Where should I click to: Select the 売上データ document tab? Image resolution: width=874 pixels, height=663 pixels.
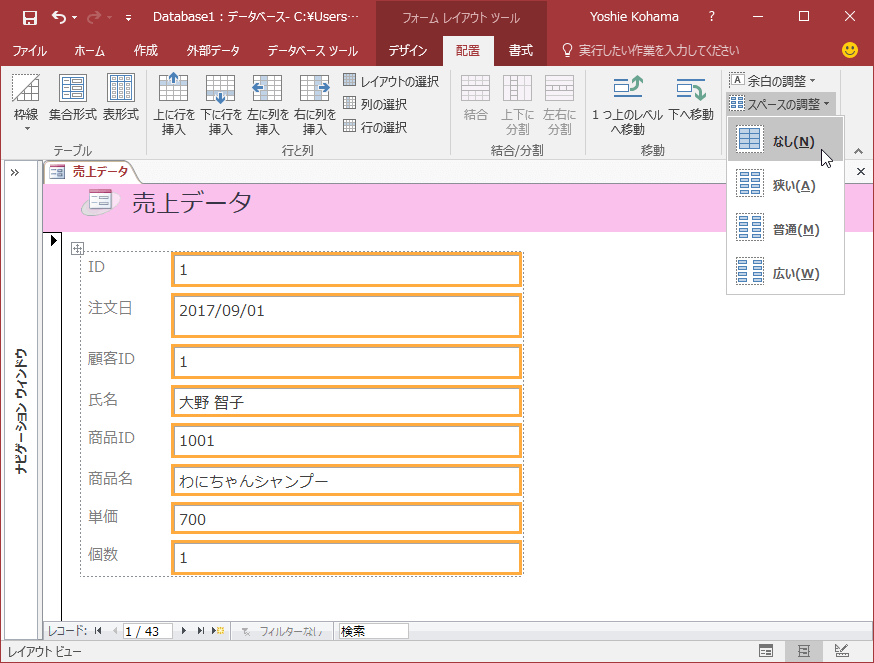pyautogui.click(x=91, y=172)
